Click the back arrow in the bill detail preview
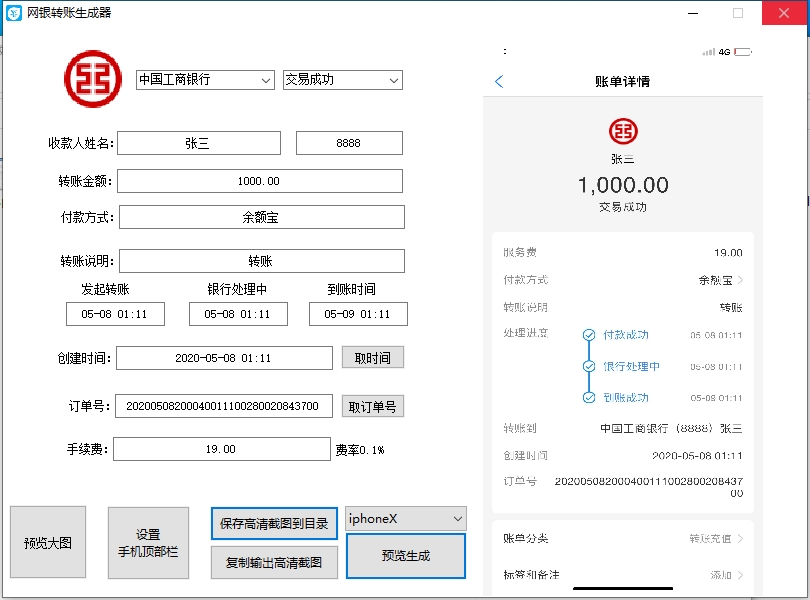The image size is (810, 600). point(499,82)
